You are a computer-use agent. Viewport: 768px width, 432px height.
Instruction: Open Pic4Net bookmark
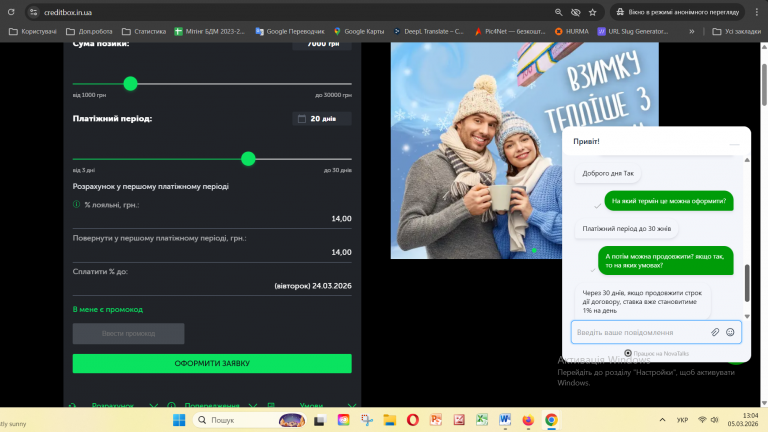point(510,31)
